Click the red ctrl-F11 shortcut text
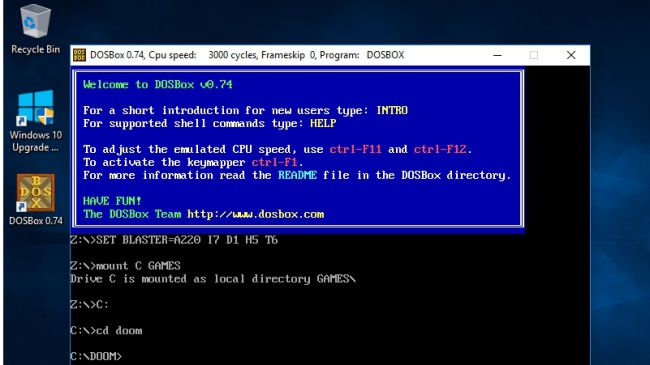 [x=355, y=149]
